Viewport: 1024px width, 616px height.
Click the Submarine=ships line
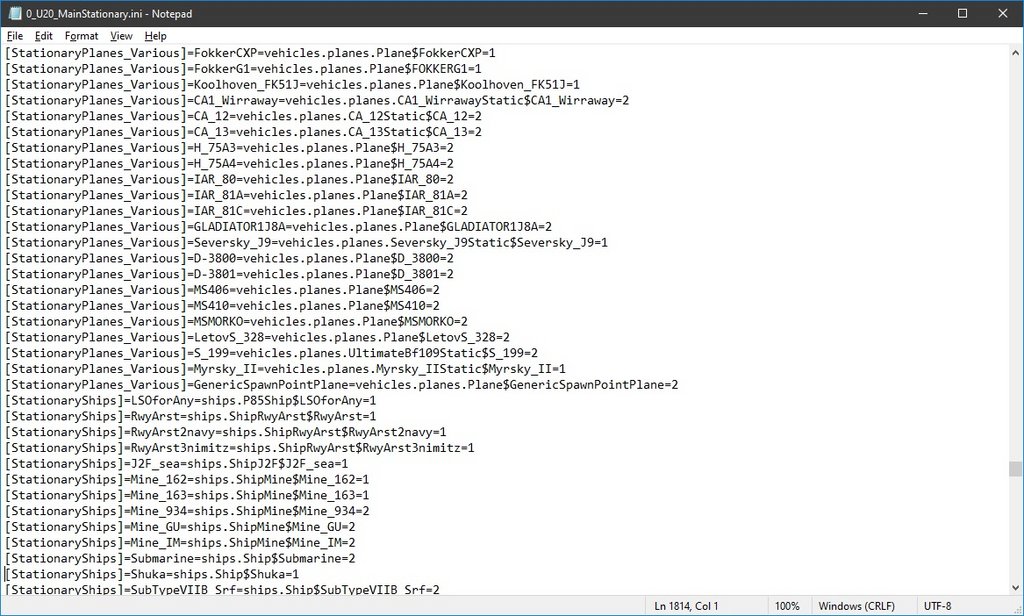181,558
